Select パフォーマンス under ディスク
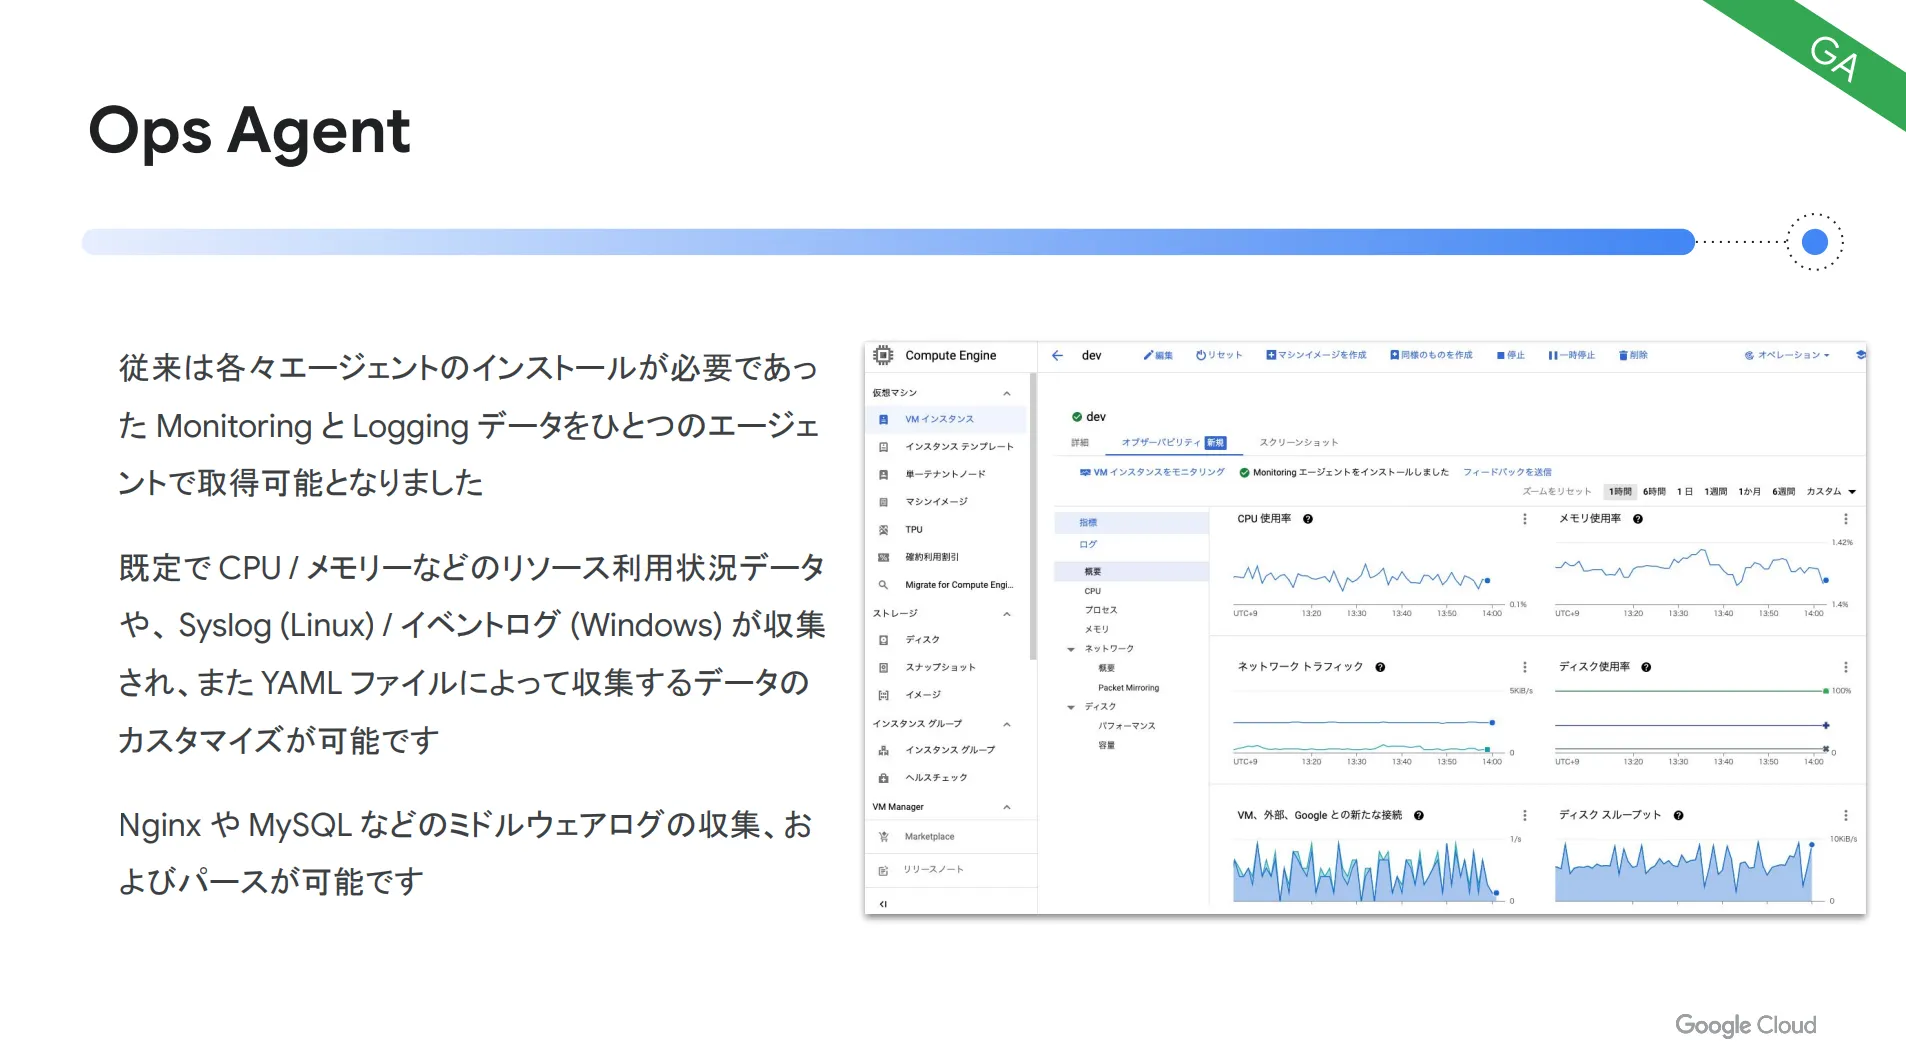Viewport: 1906px width, 1064px height. coord(1126,726)
